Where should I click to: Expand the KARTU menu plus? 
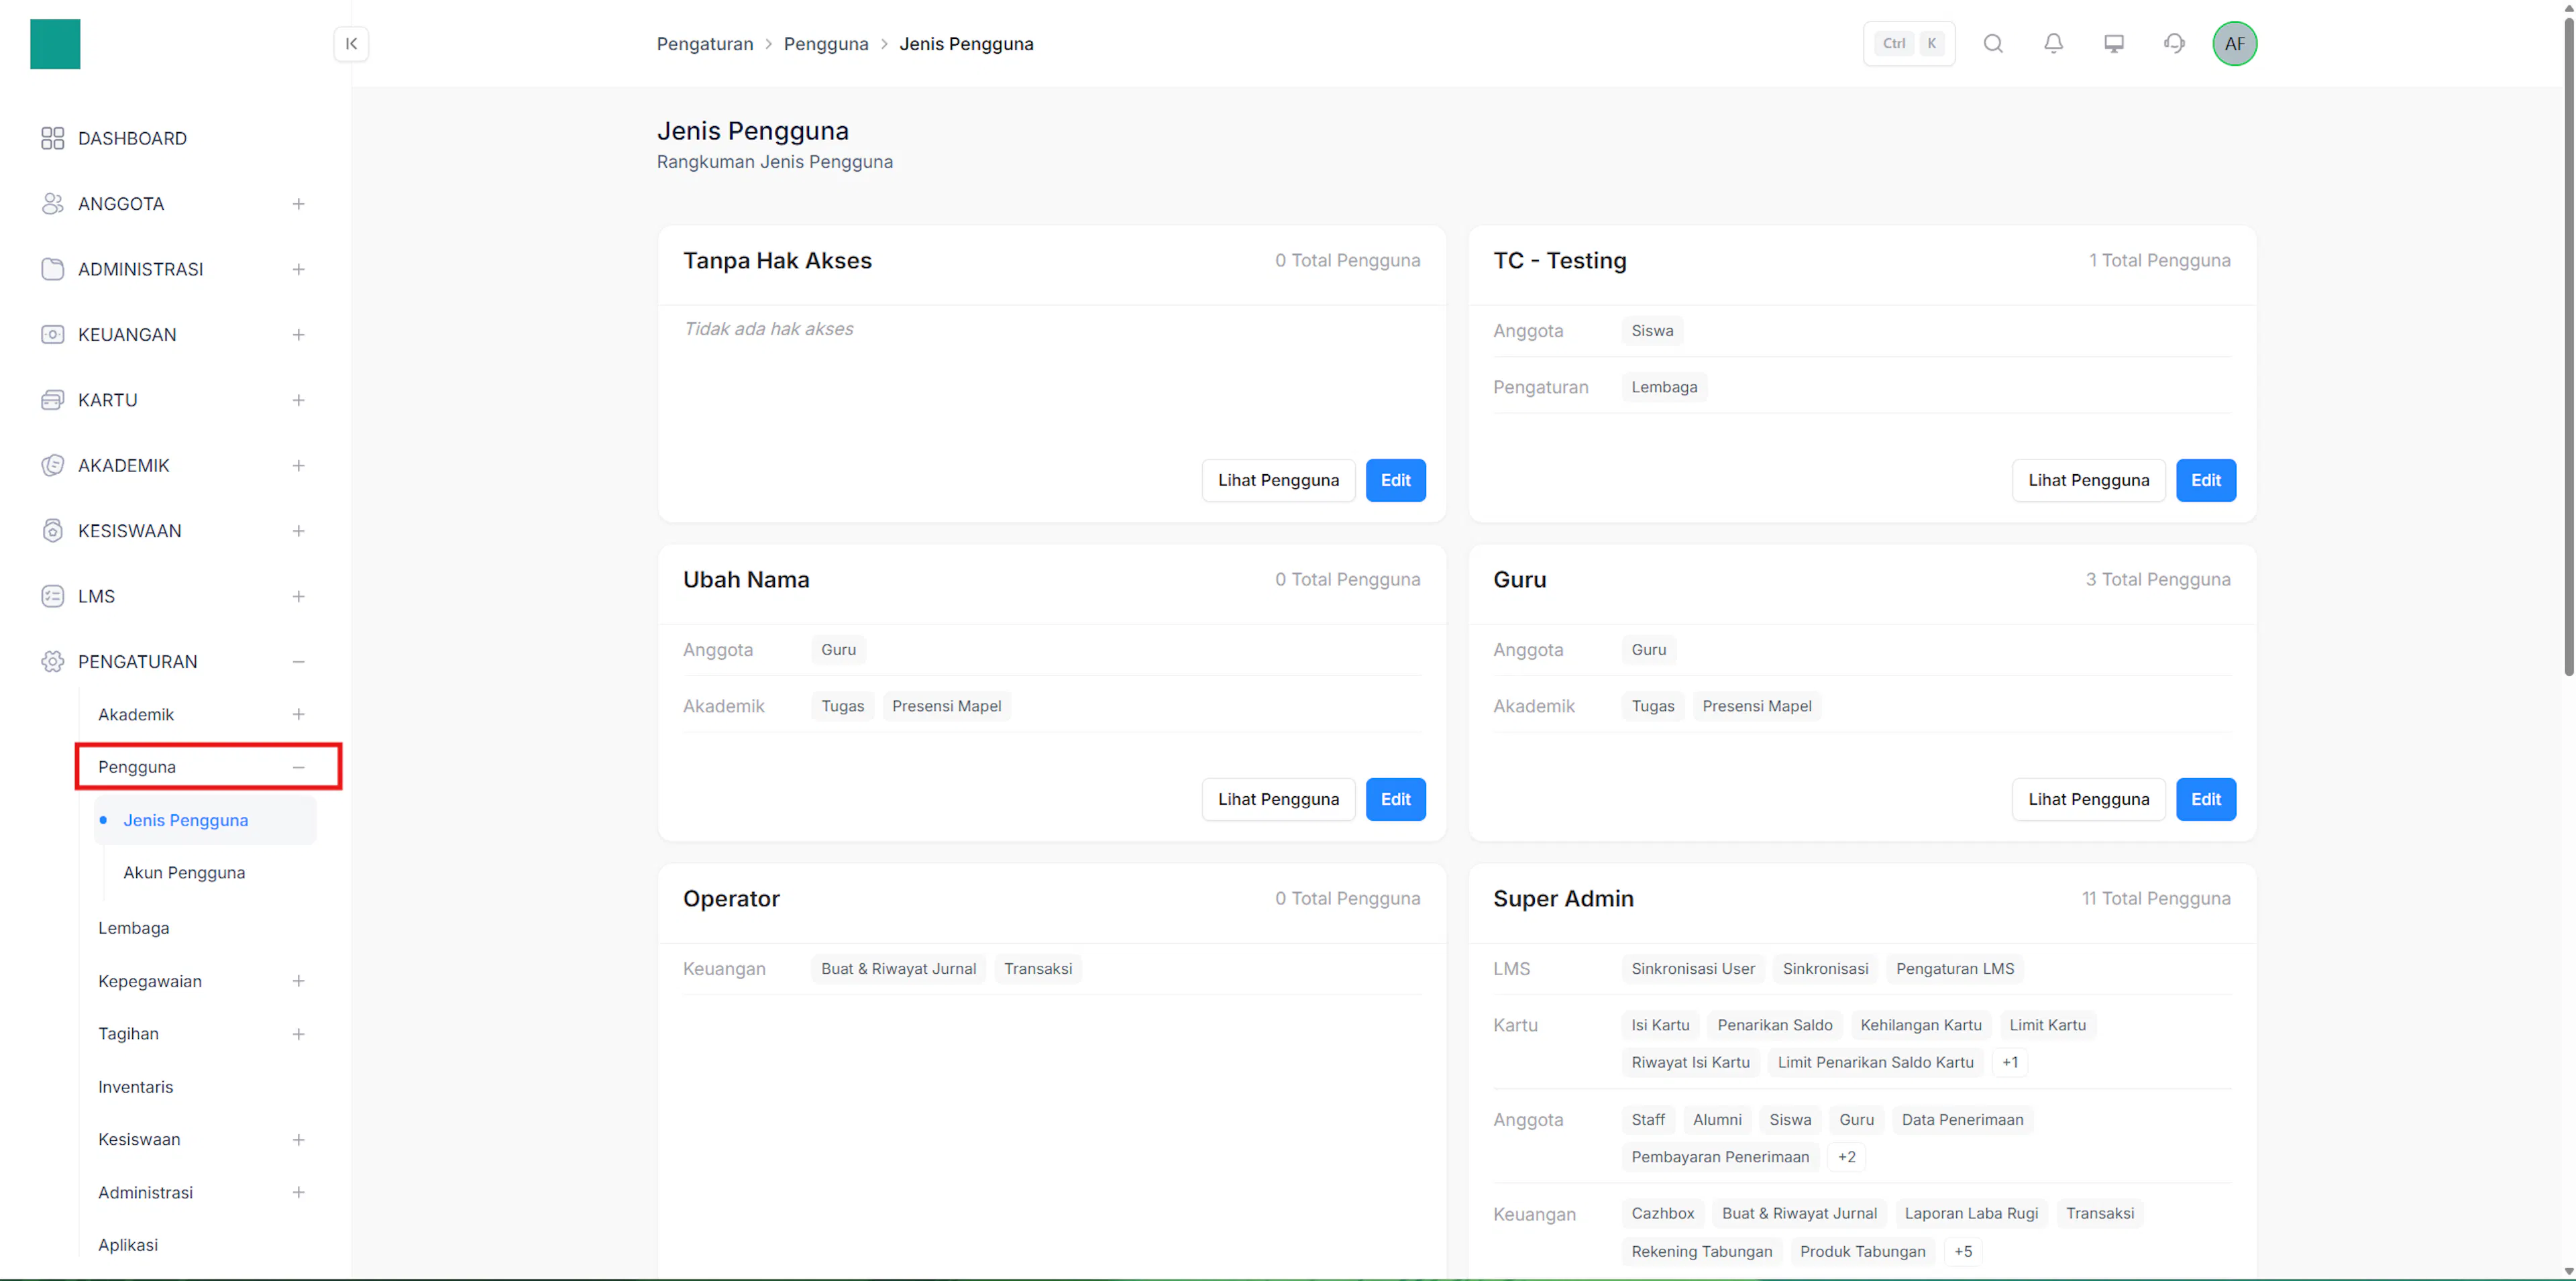coord(298,400)
